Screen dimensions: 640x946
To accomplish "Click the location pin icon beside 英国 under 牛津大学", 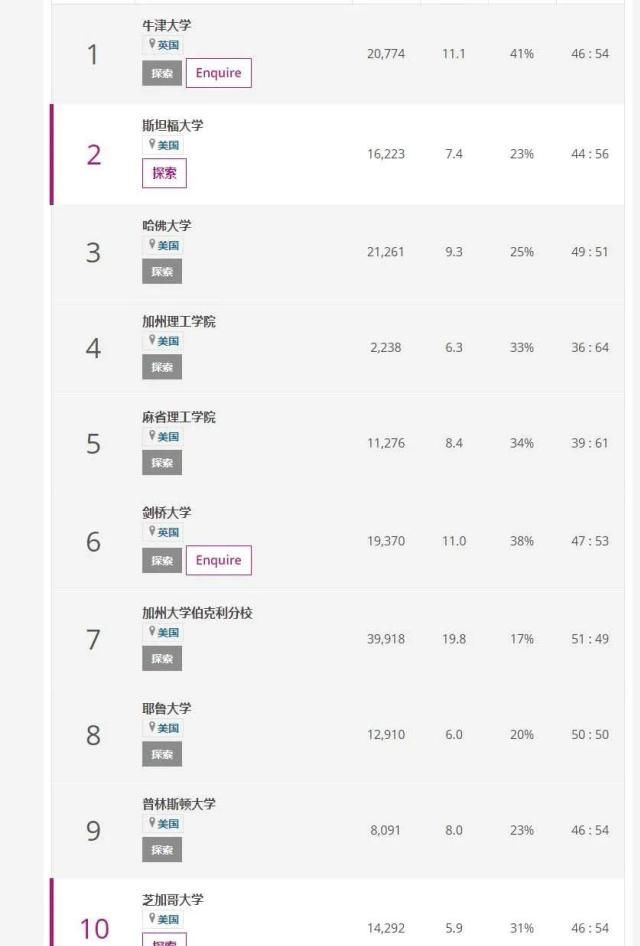I will tap(152, 45).
